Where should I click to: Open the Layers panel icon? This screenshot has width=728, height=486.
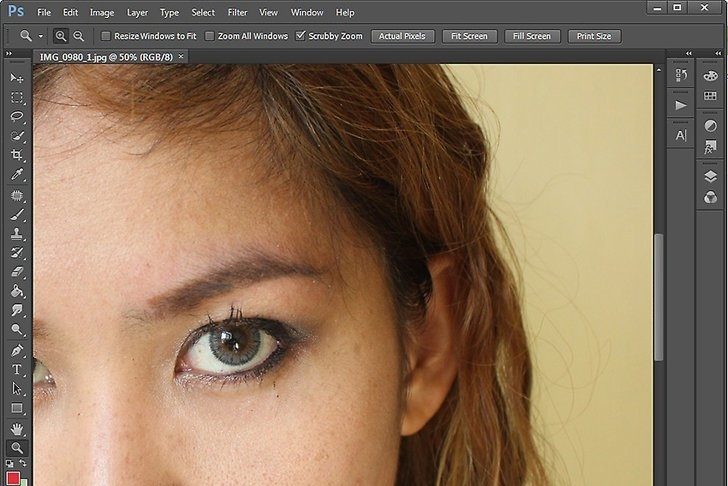pyautogui.click(x=711, y=176)
